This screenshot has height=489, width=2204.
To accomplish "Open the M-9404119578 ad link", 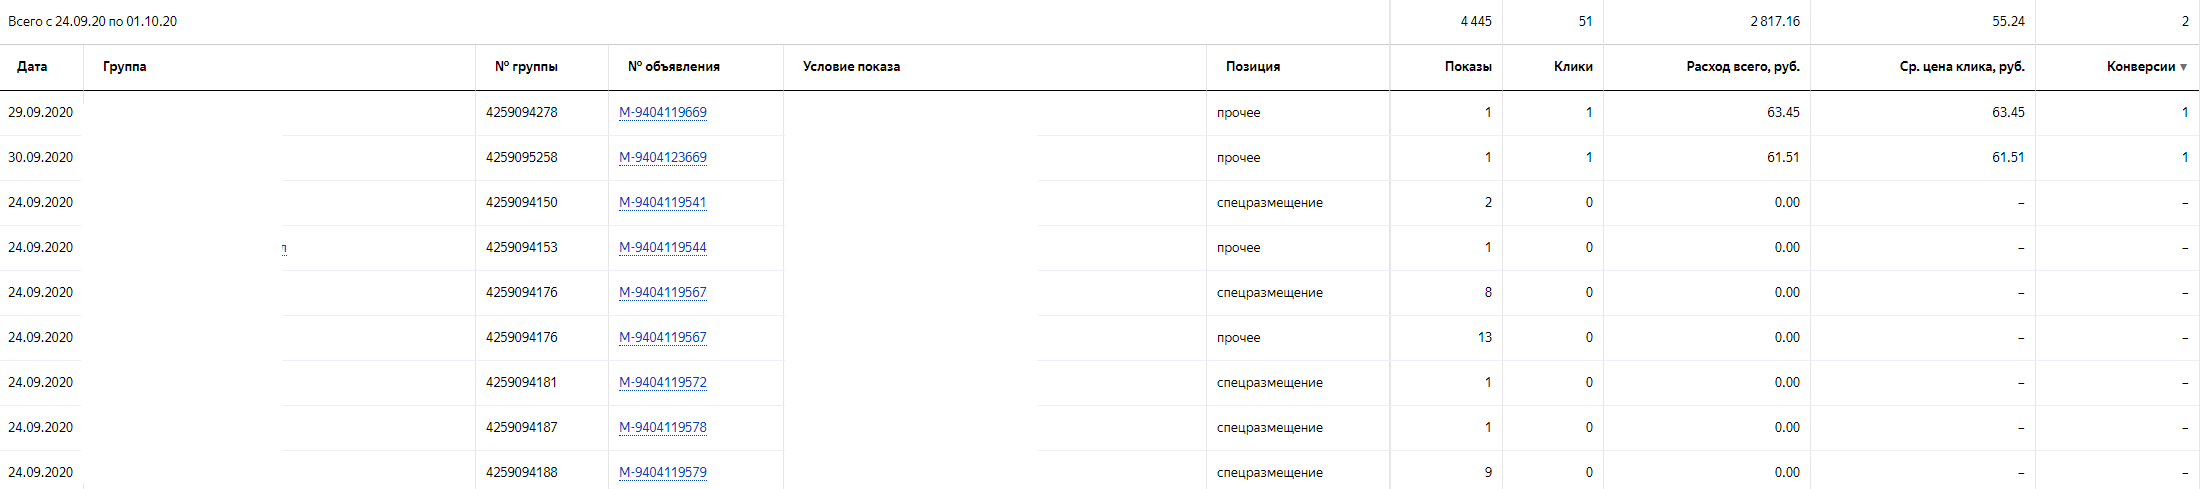I will click(662, 427).
